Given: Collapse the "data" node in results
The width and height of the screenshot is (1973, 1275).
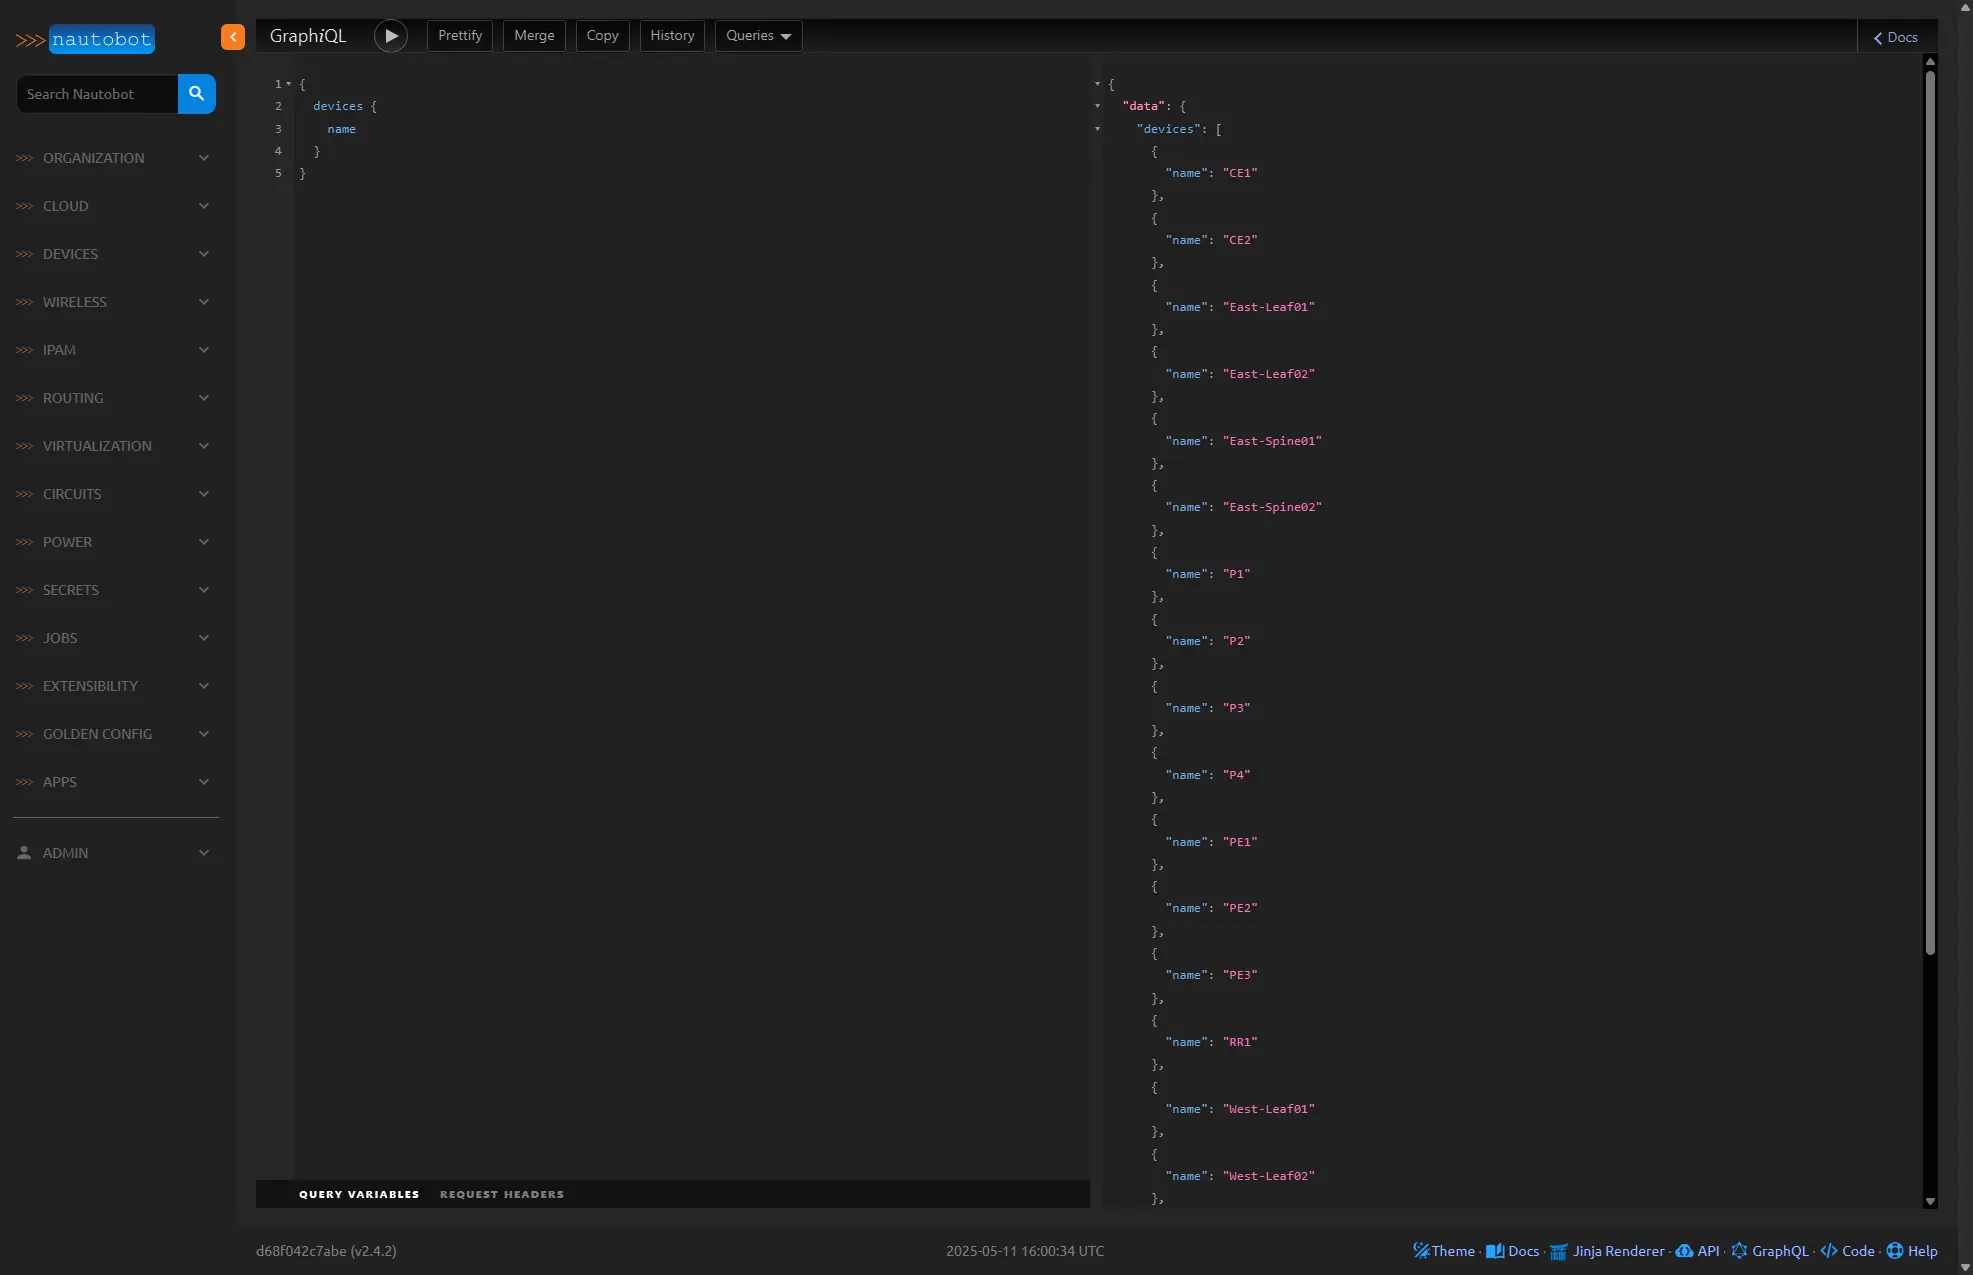Looking at the screenshot, I should 1097,106.
